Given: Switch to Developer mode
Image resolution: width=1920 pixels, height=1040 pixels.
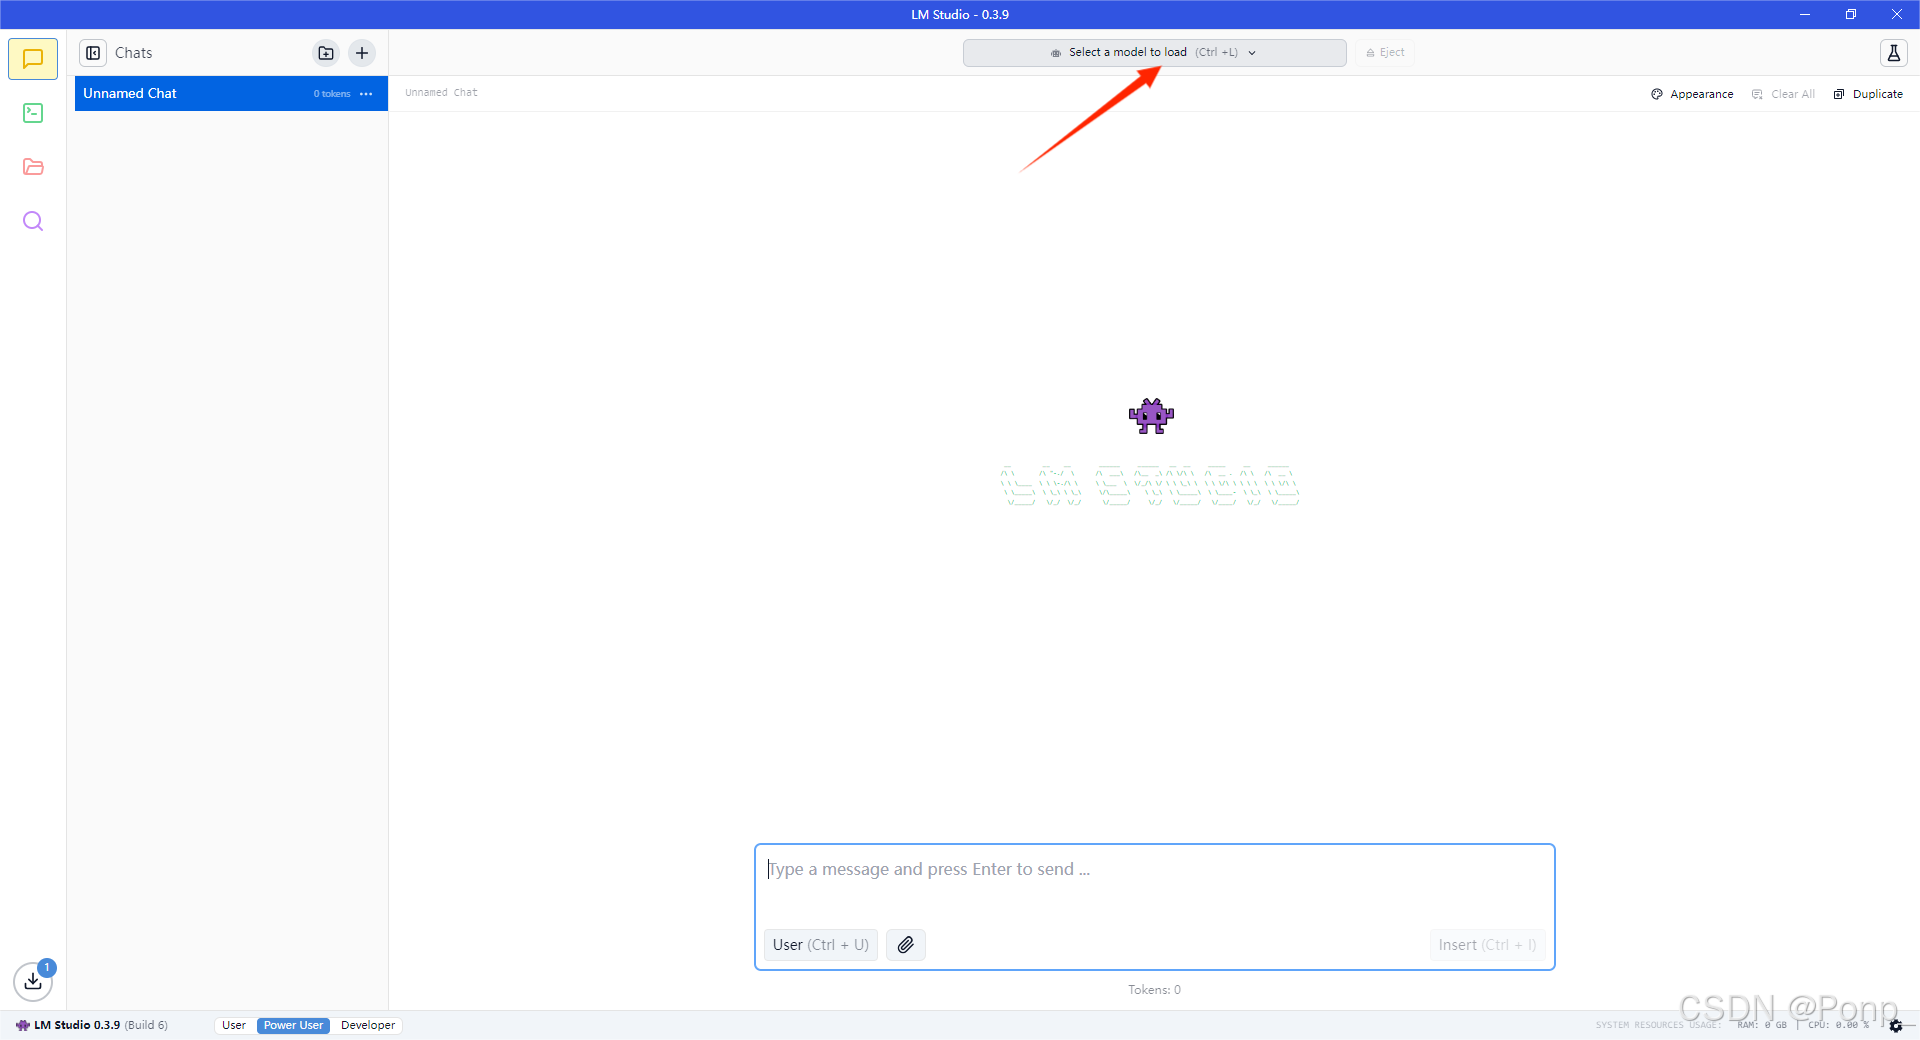Looking at the screenshot, I should [368, 1025].
